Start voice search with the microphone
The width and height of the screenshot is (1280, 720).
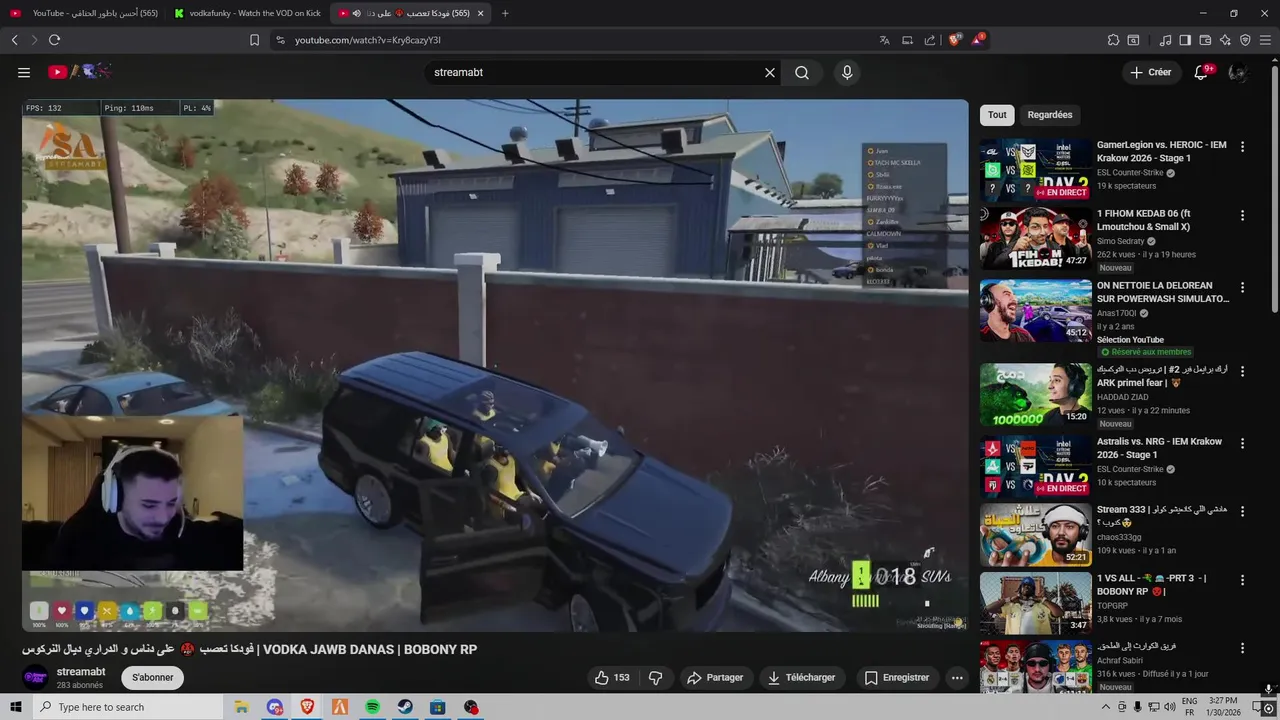click(x=847, y=72)
